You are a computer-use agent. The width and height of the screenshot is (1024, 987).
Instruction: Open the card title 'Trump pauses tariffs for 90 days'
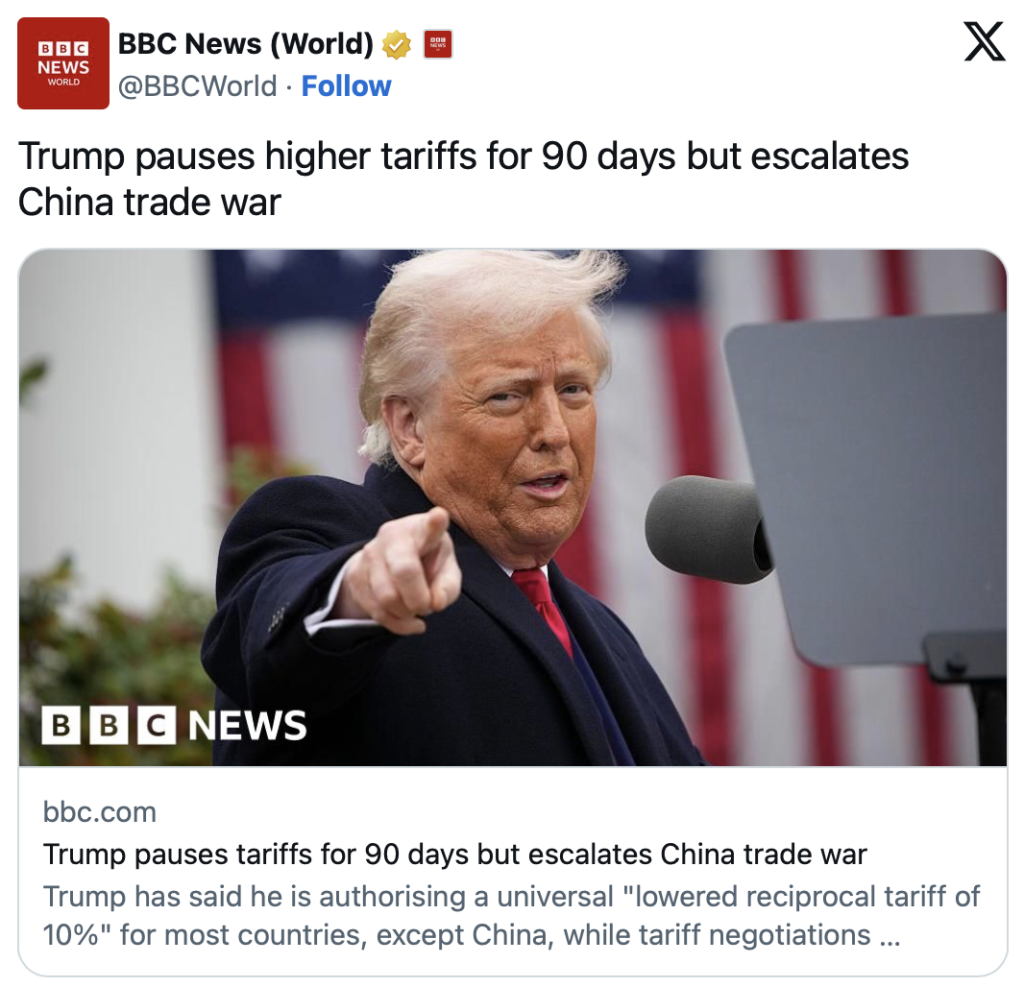pyautogui.click(x=455, y=854)
